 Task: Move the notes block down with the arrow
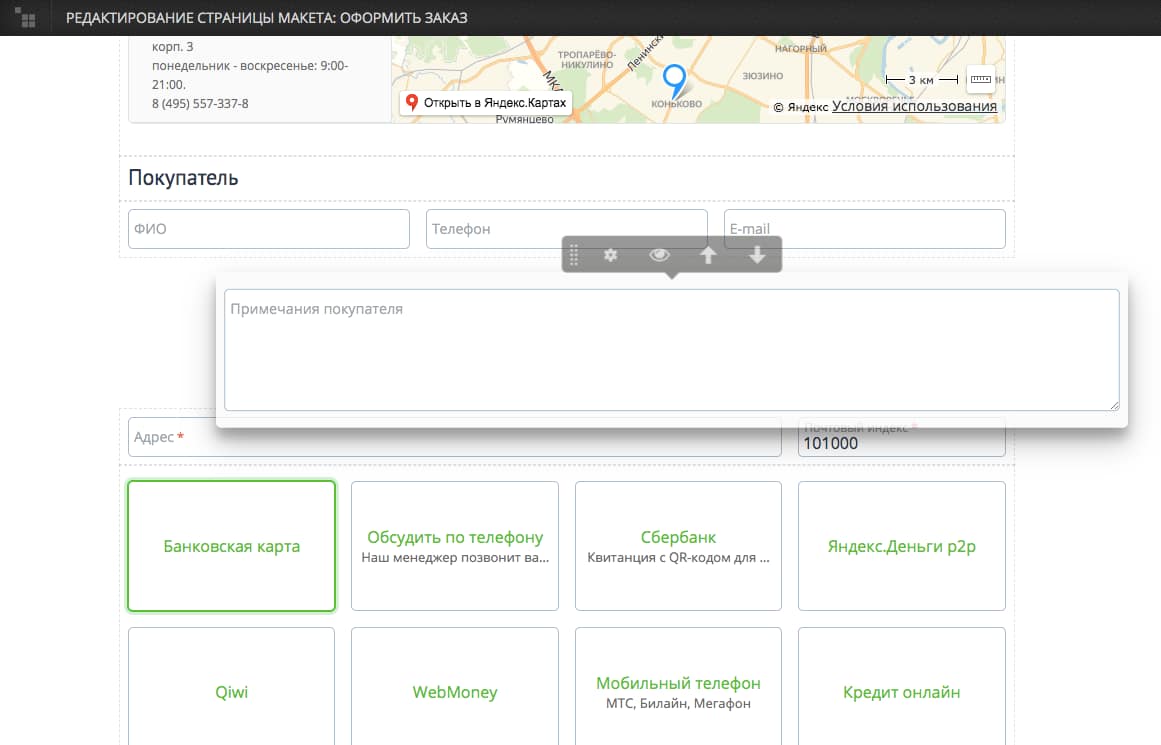click(757, 256)
